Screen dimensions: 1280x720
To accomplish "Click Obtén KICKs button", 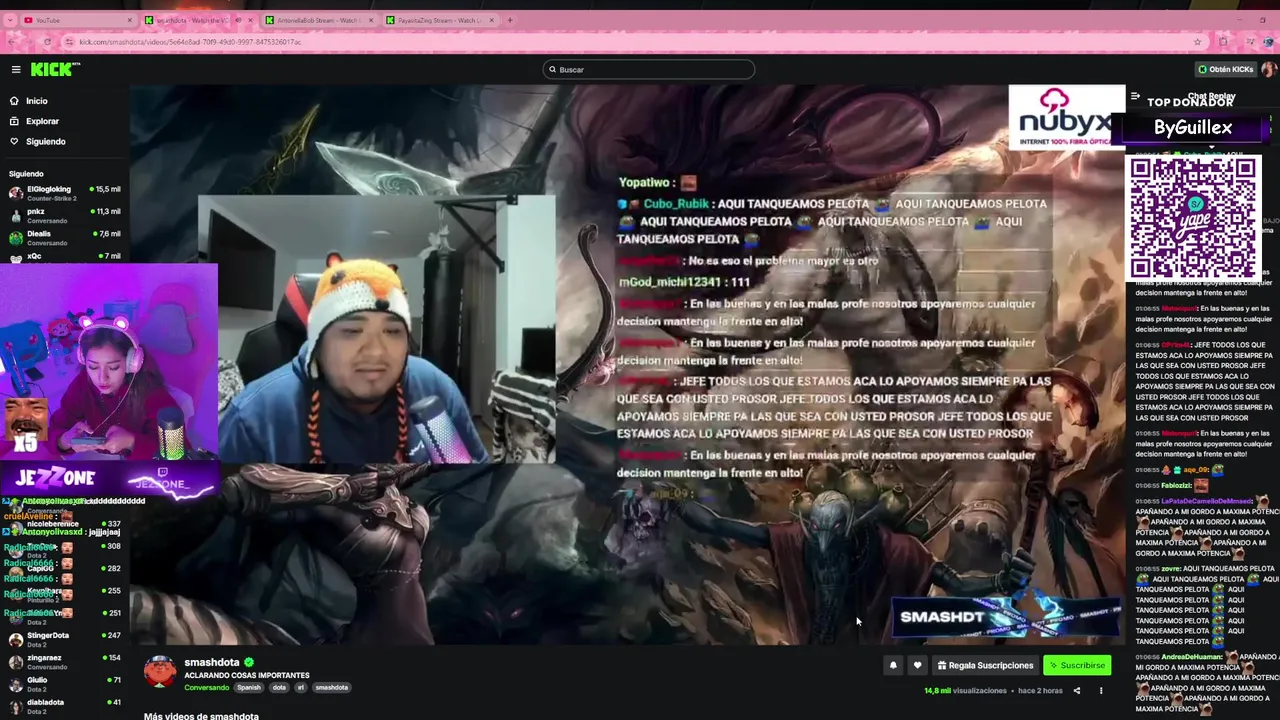I will click(1225, 69).
